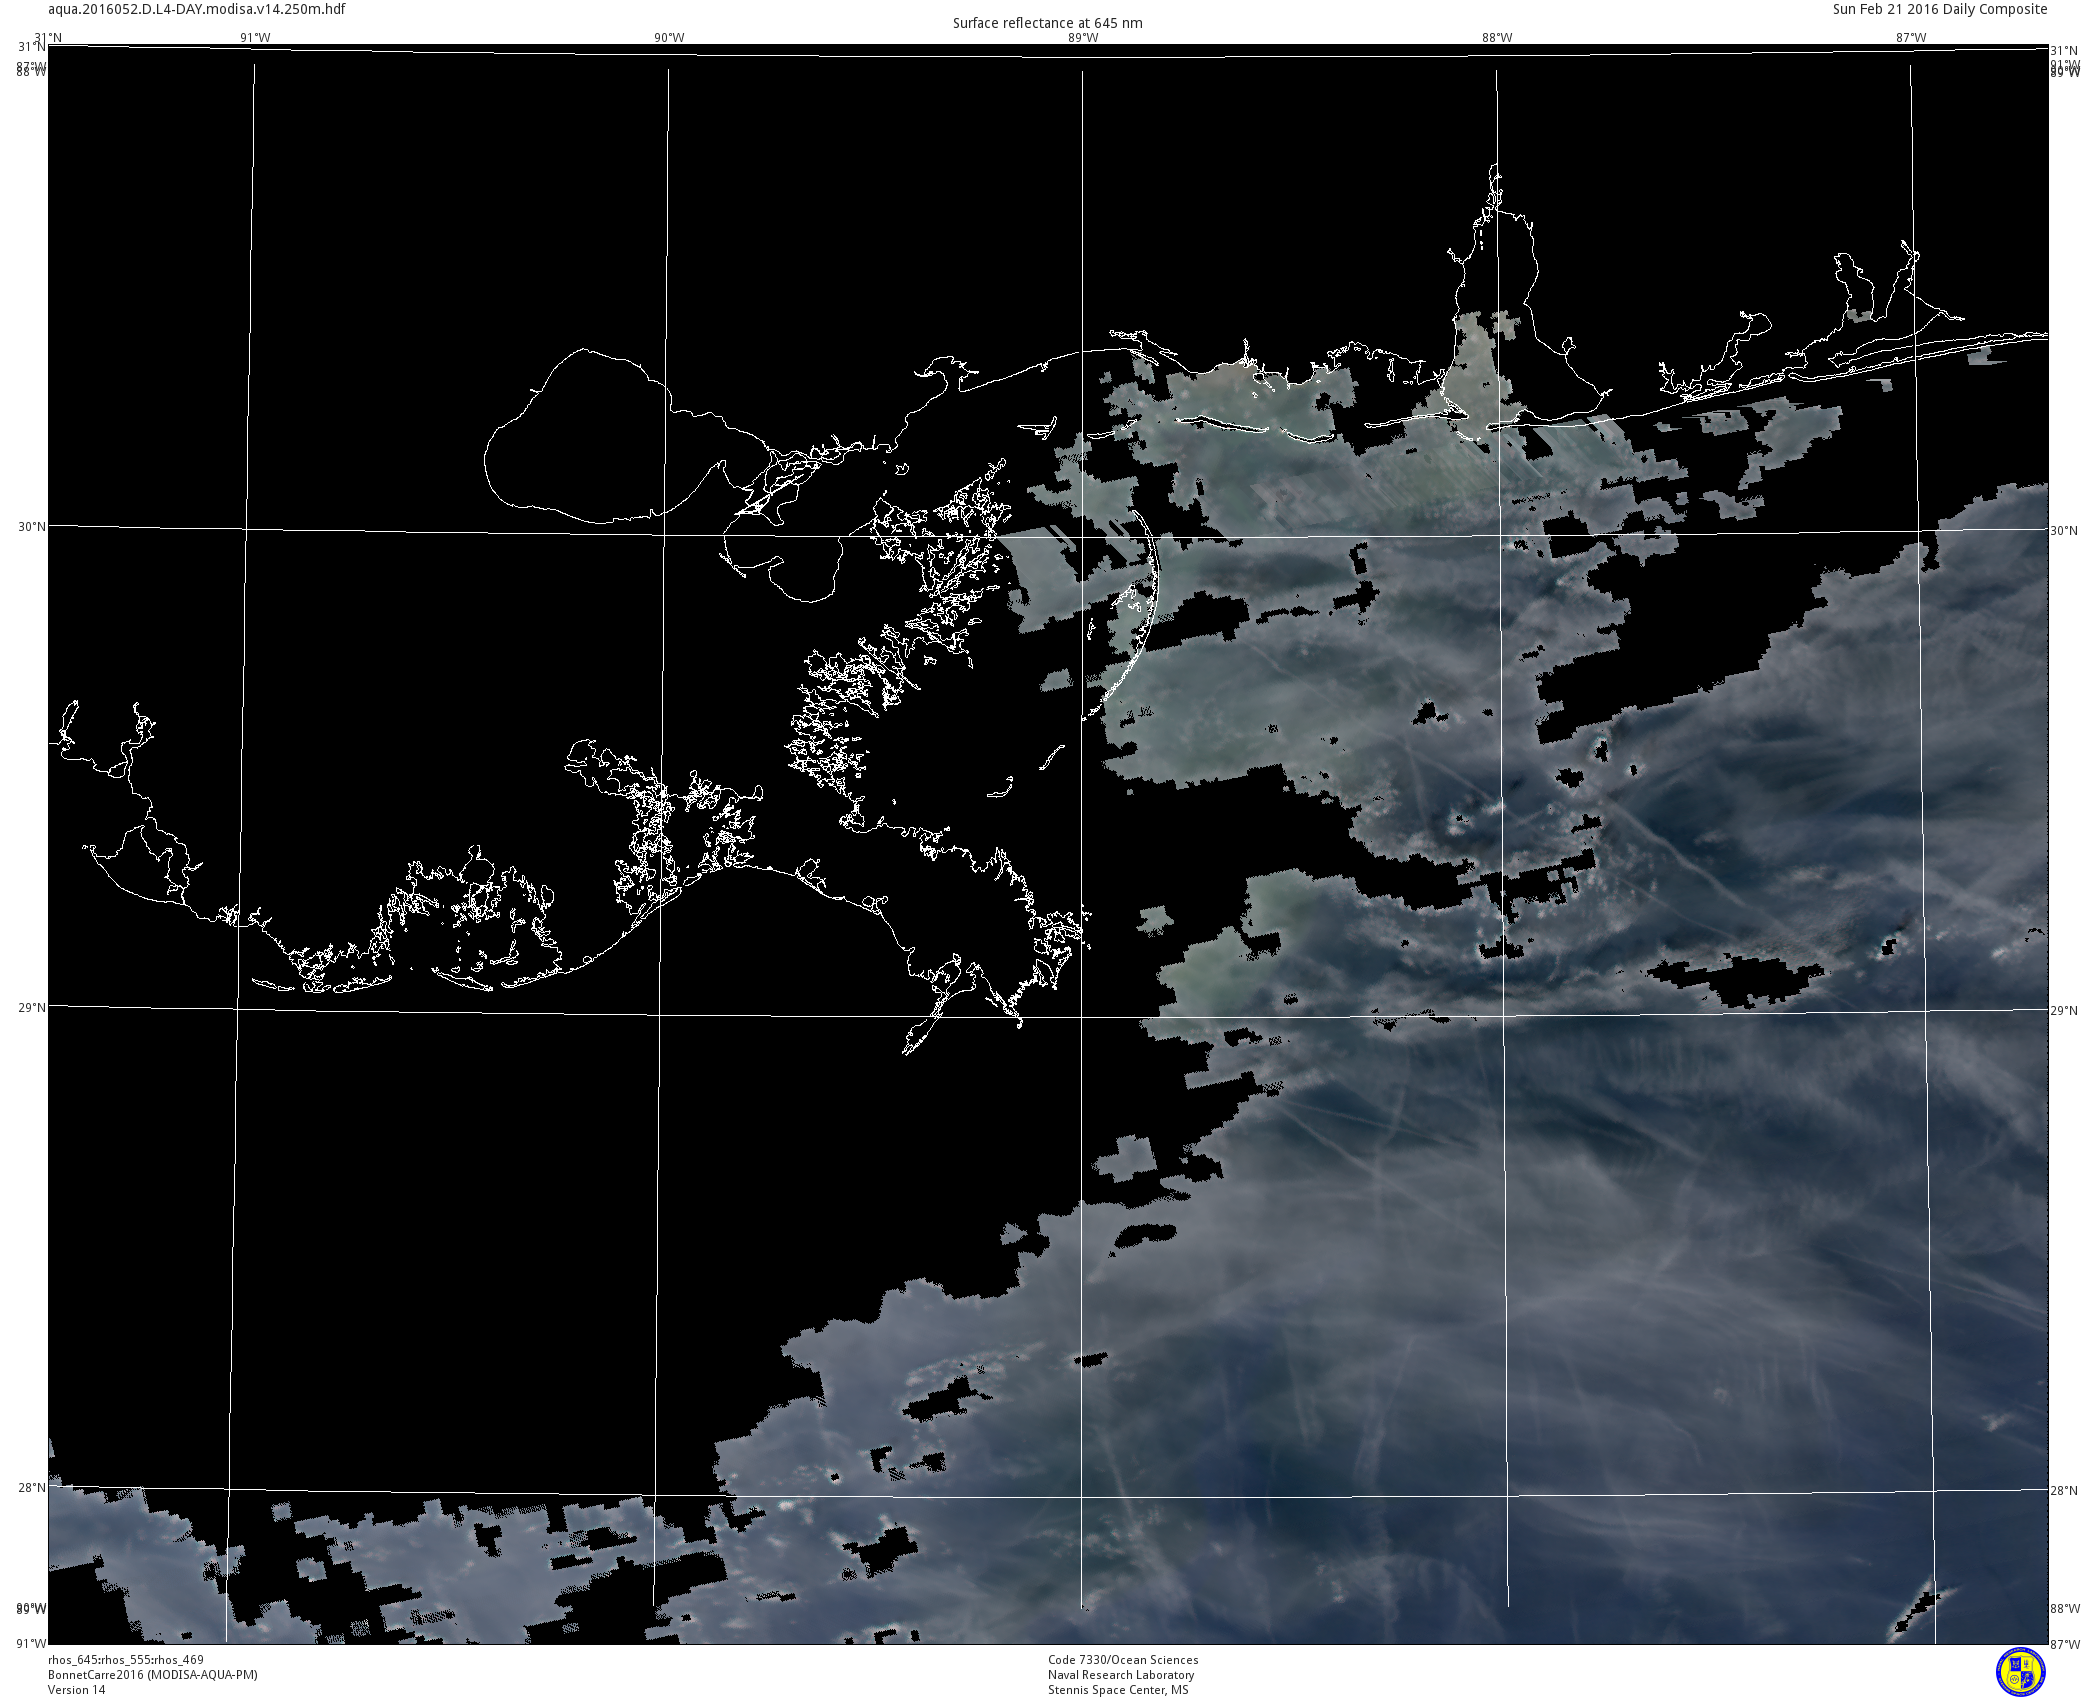Viewport: 2096px width, 1699px height.
Task: Click the 29°N latitude label on left
Action: [x=31, y=1007]
